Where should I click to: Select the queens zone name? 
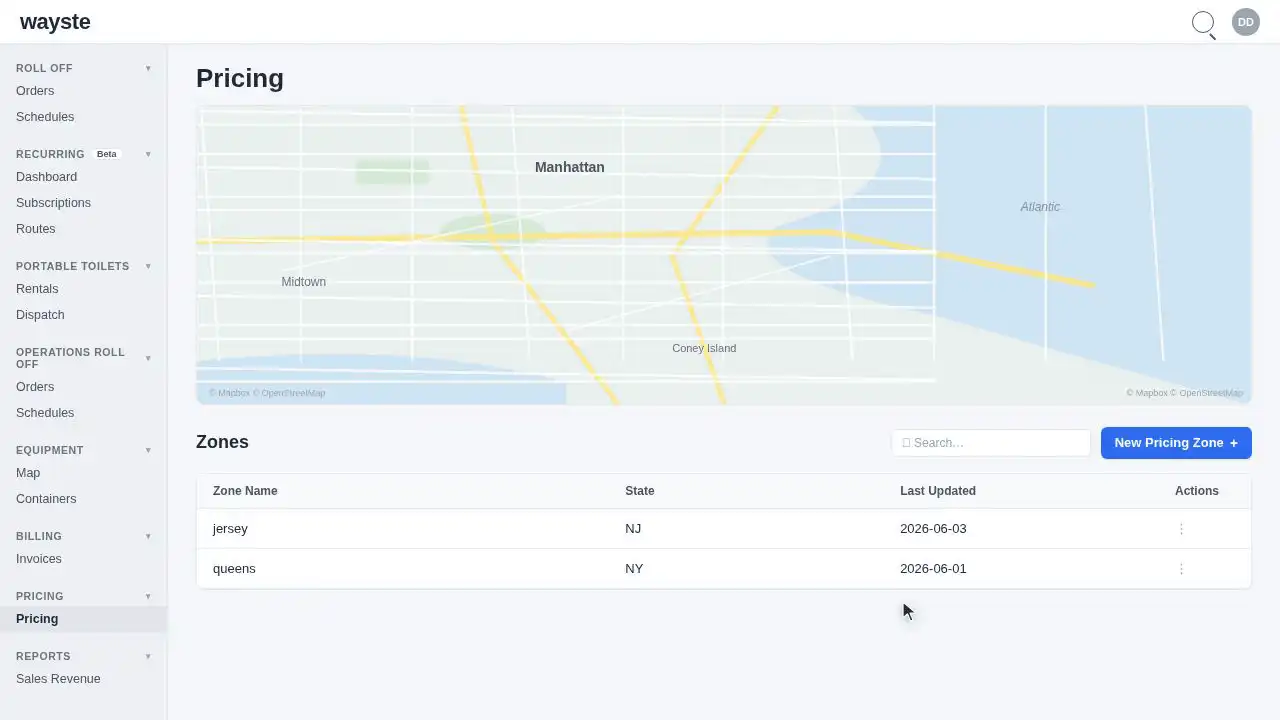click(234, 569)
